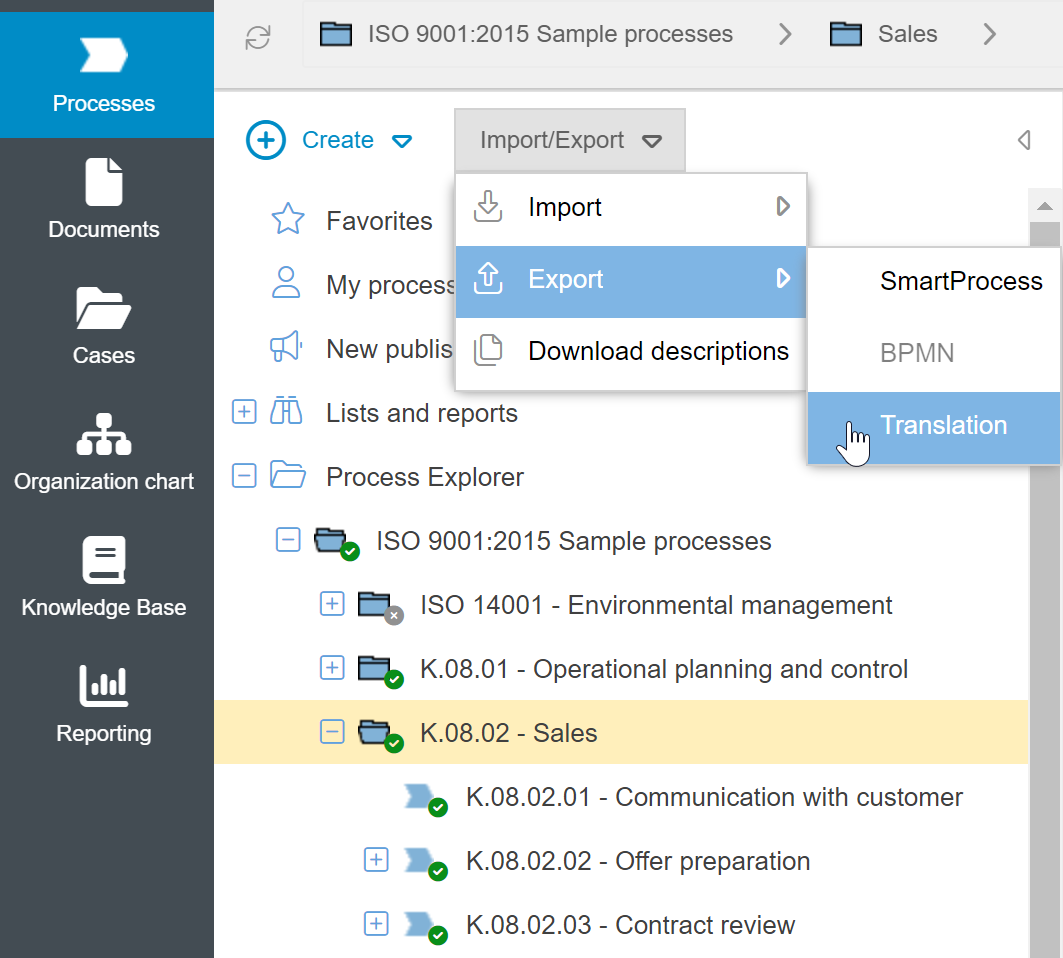Image resolution: width=1063 pixels, height=958 pixels.
Task: Click Sales in the breadcrumb
Action: pos(907,34)
